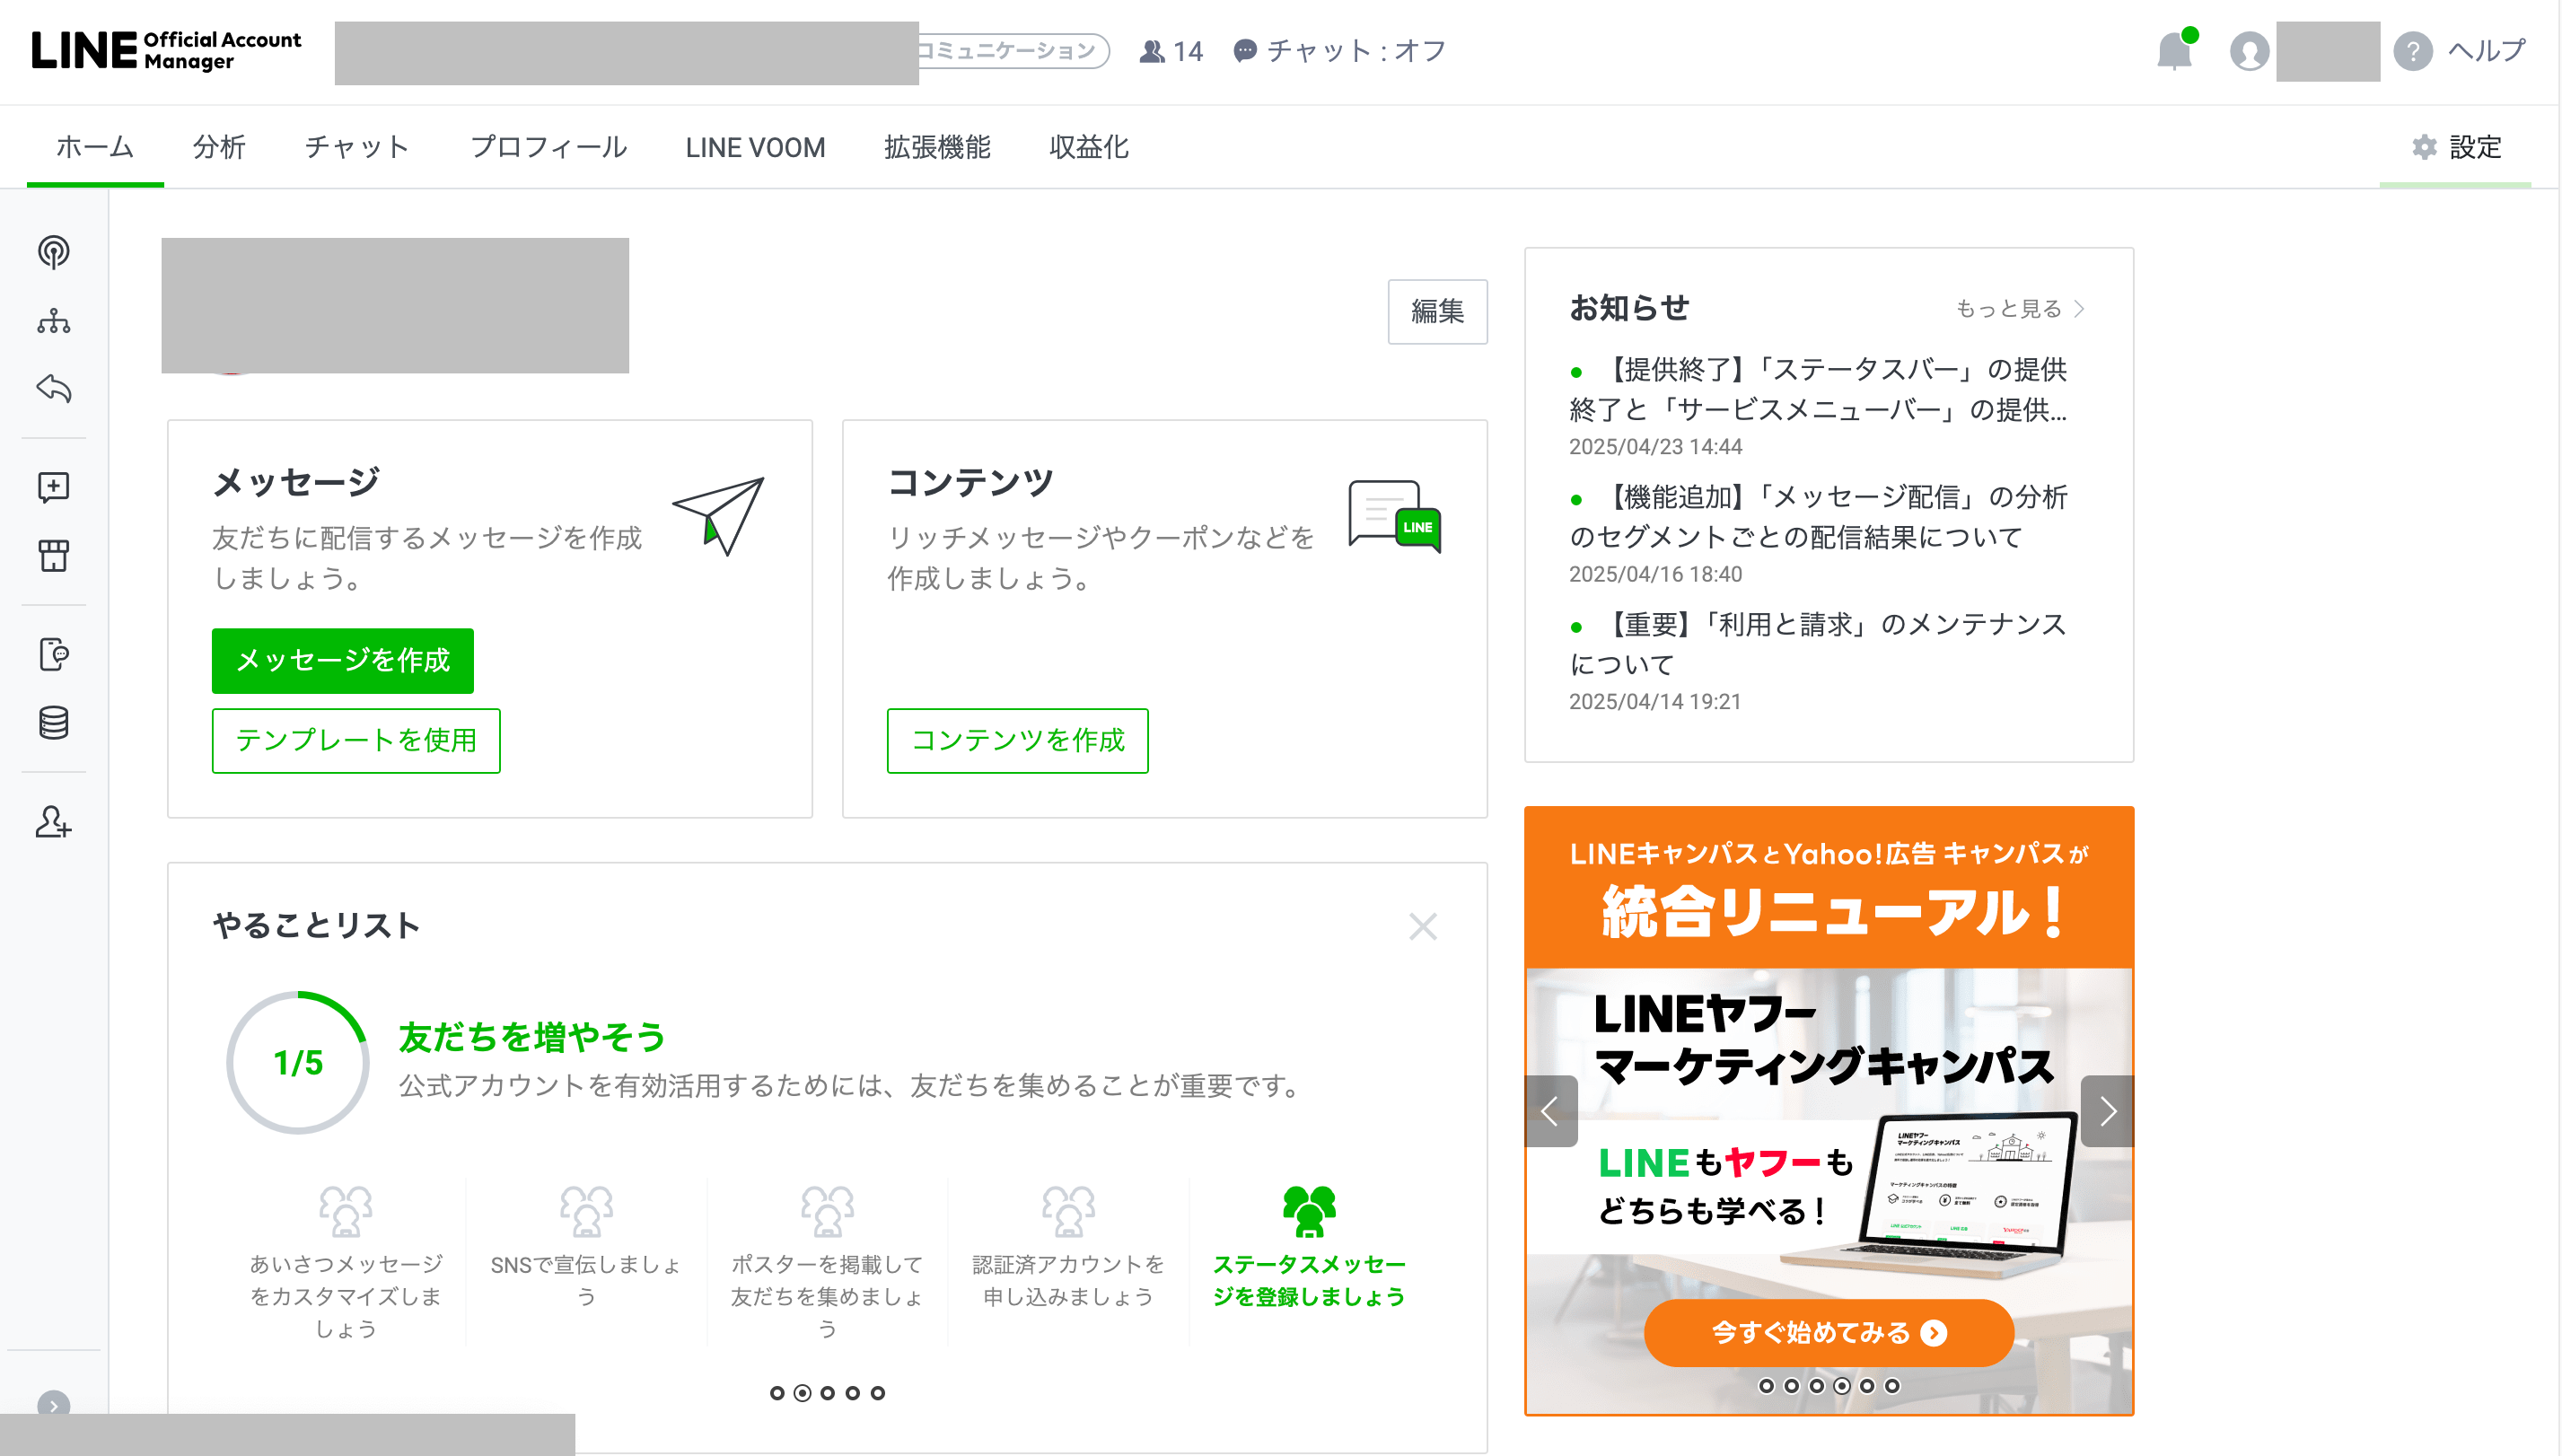Viewport: 2562px width, 1456px height.
Task: Select third page dot of やることリスト
Action: 827,1392
